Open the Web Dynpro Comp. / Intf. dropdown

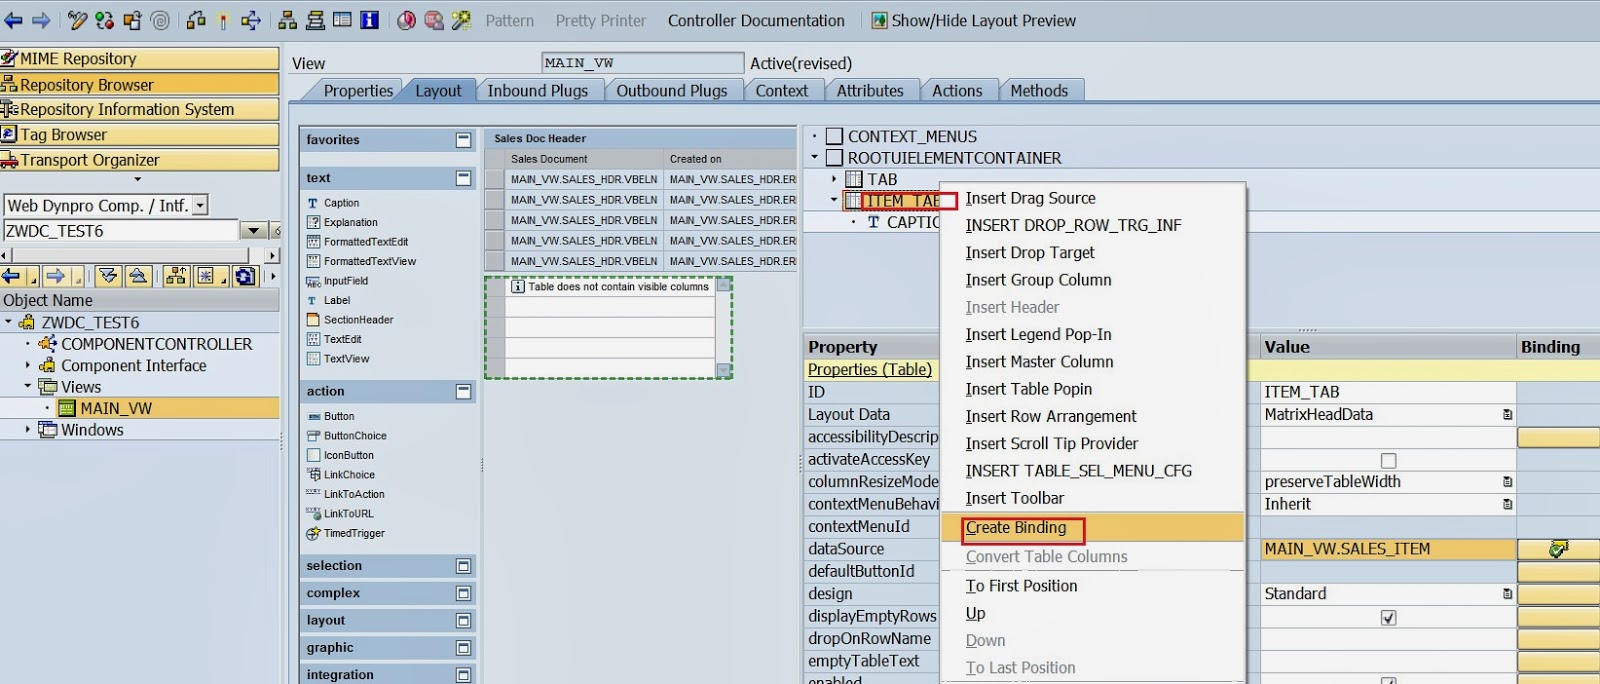point(200,205)
